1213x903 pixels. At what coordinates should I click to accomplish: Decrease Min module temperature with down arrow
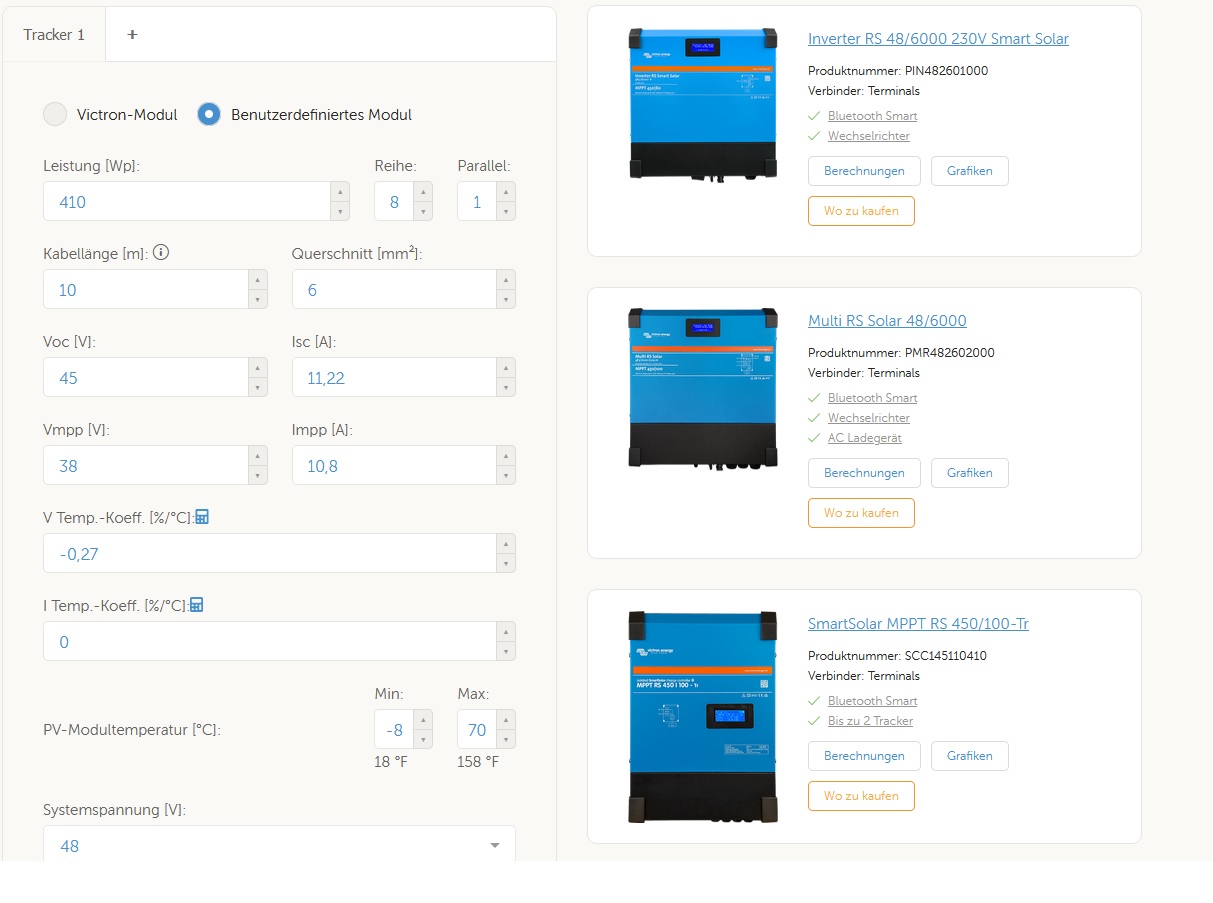click(x=423, y=739)
